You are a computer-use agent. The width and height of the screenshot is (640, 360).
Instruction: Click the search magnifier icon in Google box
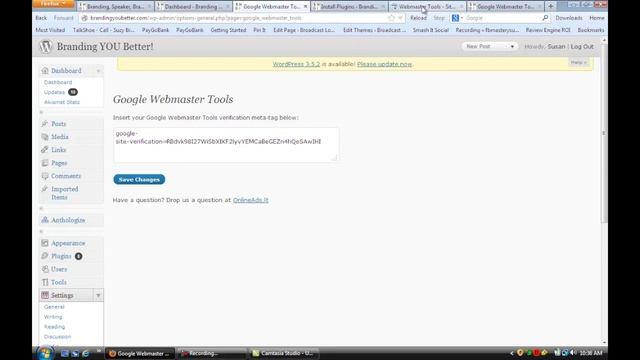545,18
